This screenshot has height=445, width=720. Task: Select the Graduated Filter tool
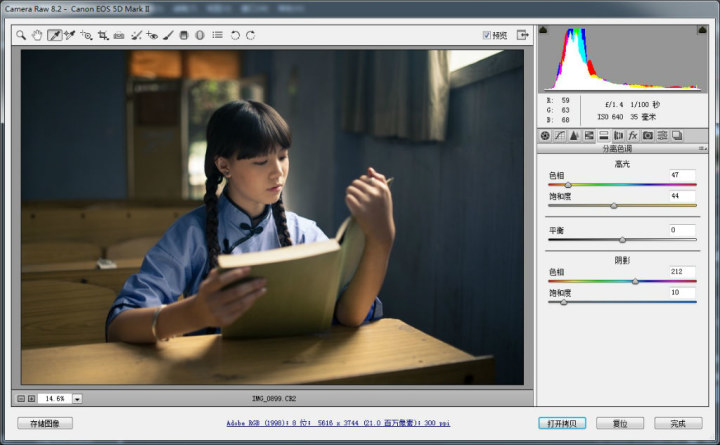[x=184, y=35]
